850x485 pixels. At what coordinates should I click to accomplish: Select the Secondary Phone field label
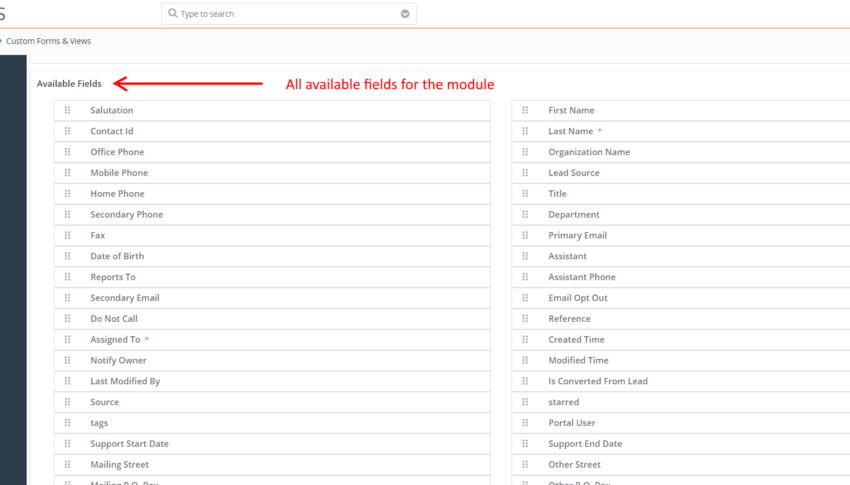[x=127, y=215]
